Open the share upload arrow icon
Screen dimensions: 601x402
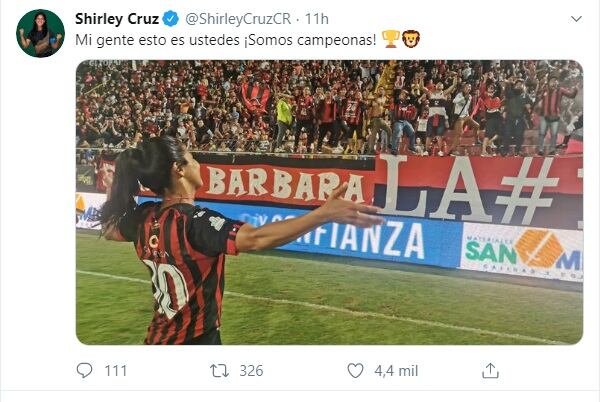(490, 371)
